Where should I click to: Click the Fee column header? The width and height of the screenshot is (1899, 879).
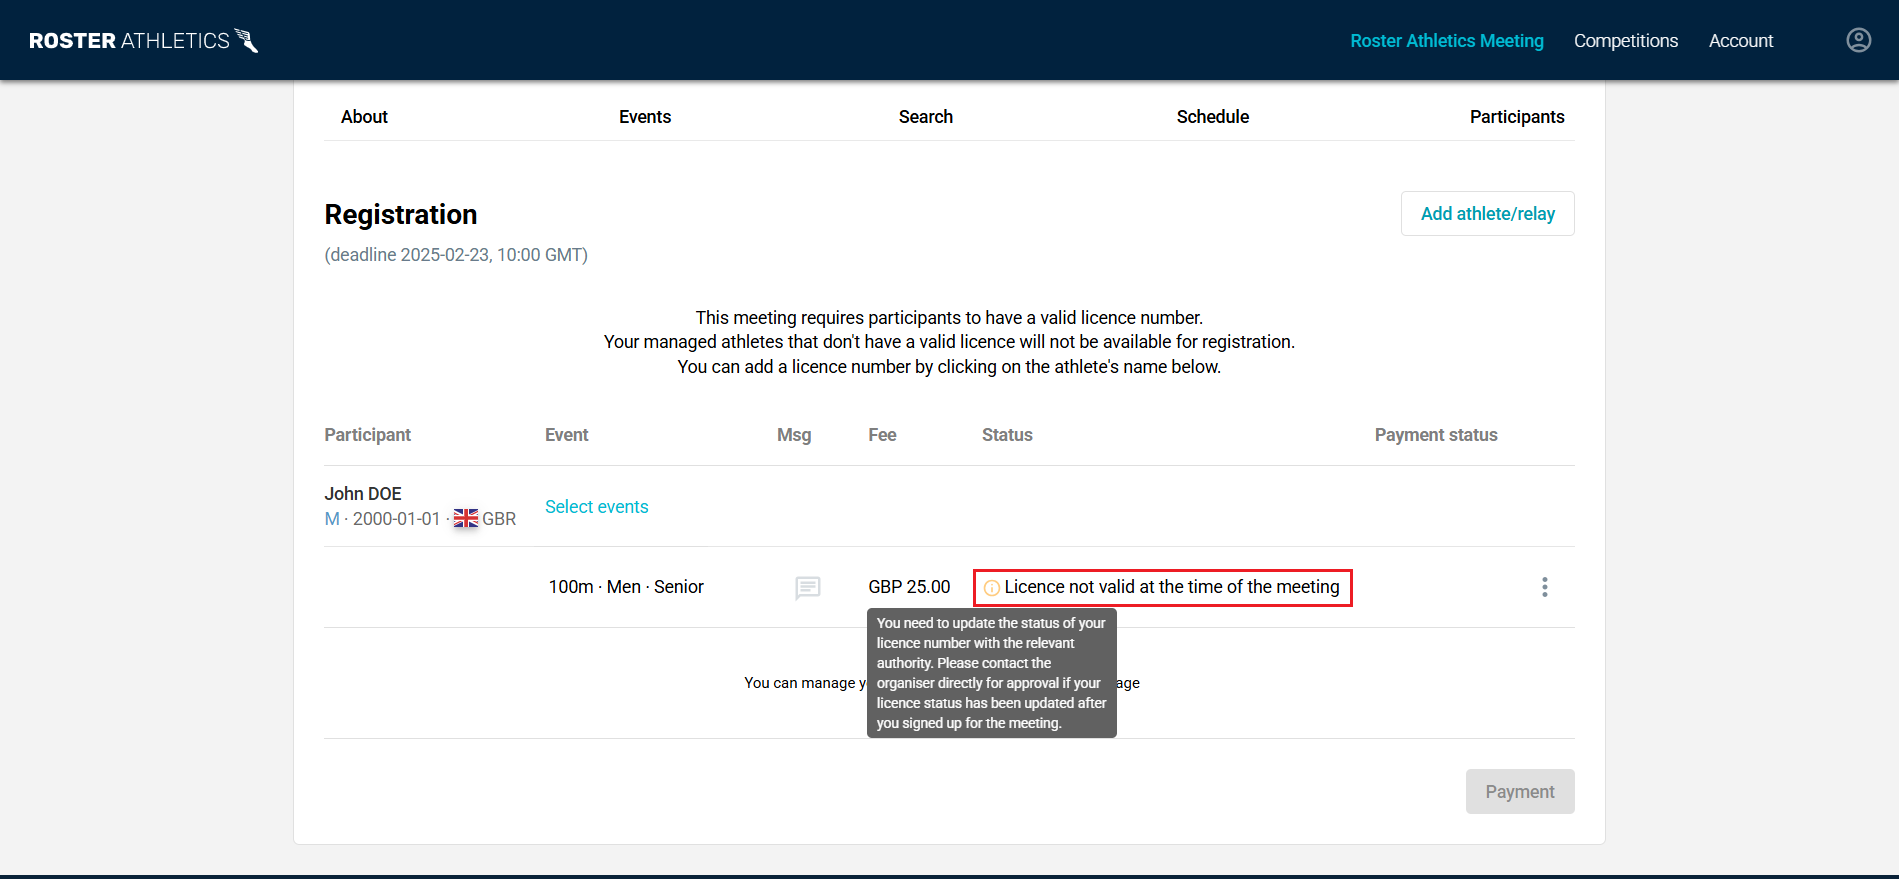tap(882, 435)
